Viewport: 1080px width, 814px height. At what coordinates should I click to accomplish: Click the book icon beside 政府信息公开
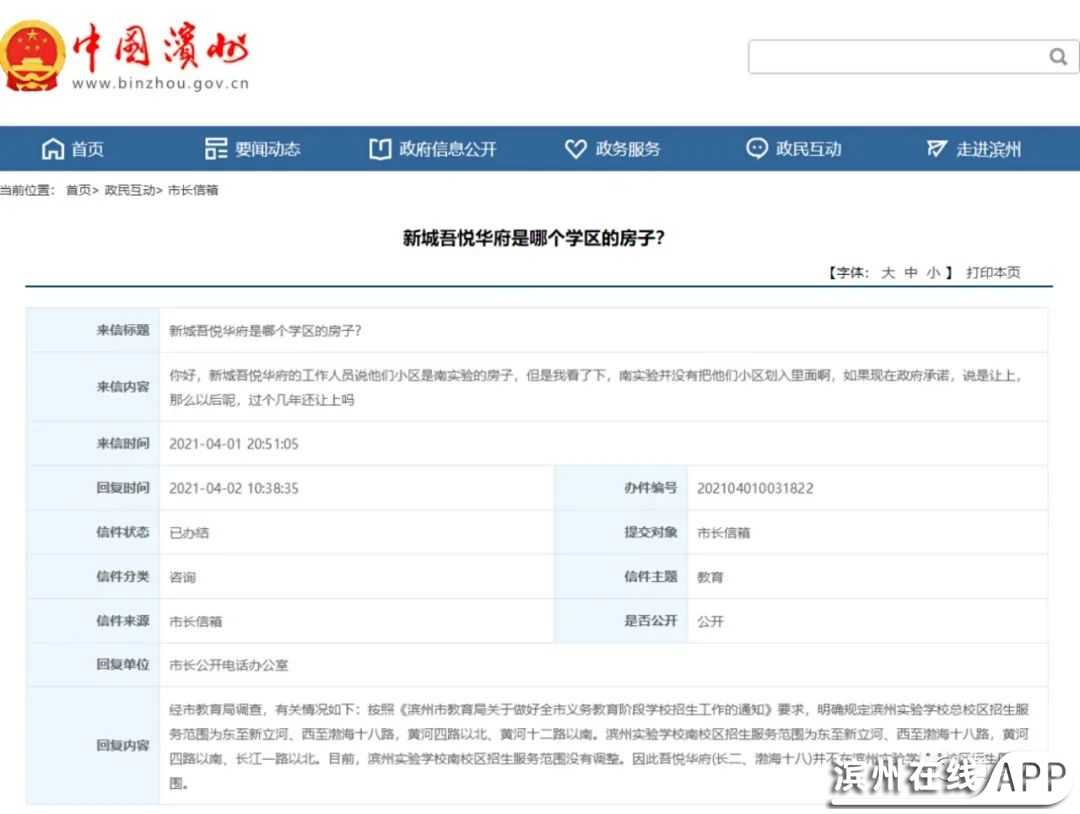[380, 149]
